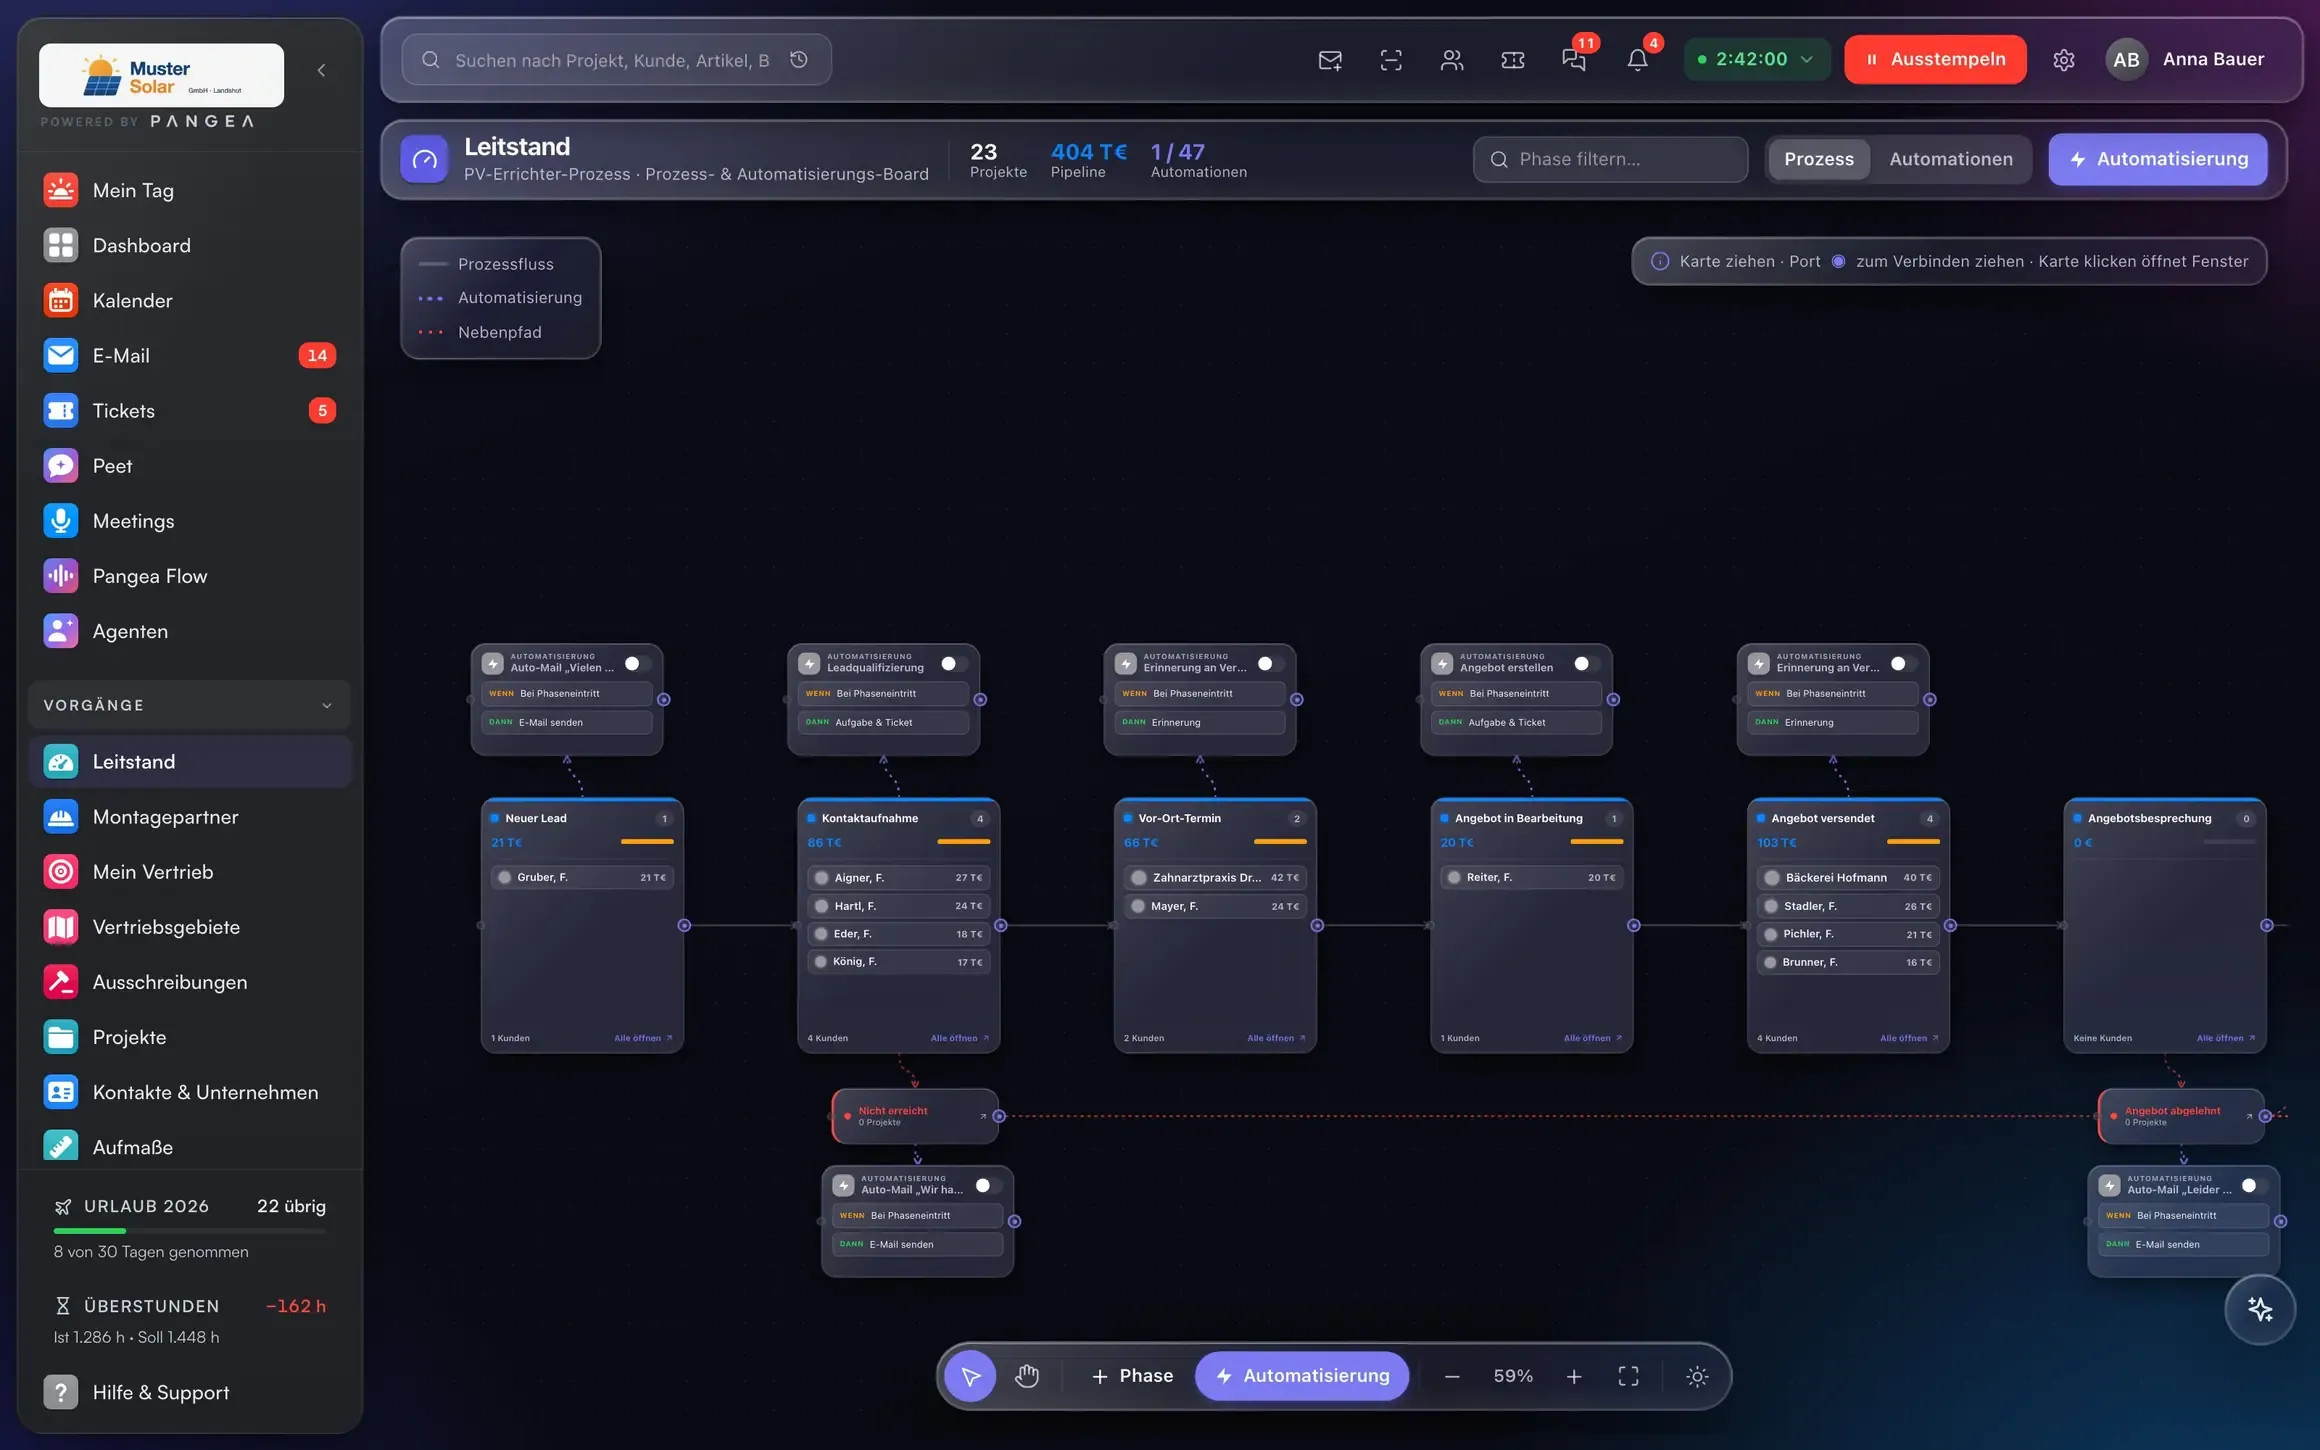2320x1450 pixels.
Task: Open the settings gear in top bar
Action: pos(2063,60)
